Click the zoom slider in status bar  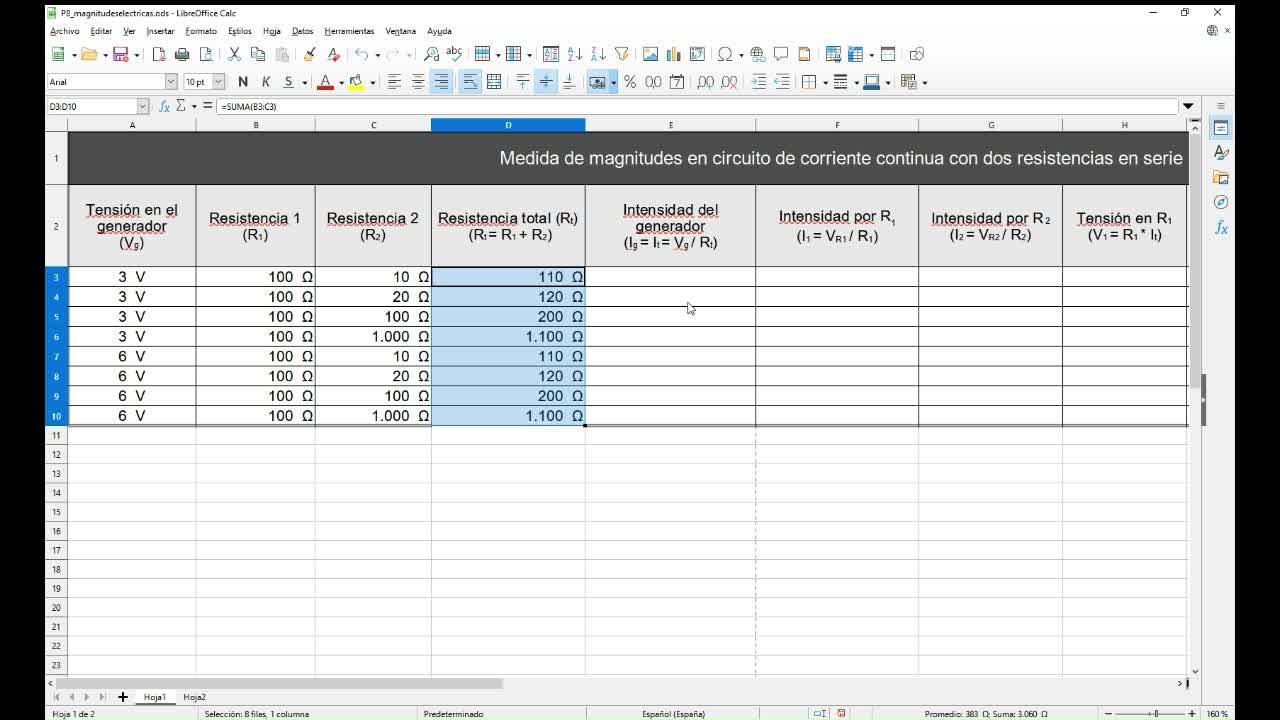click(1155, 714)
